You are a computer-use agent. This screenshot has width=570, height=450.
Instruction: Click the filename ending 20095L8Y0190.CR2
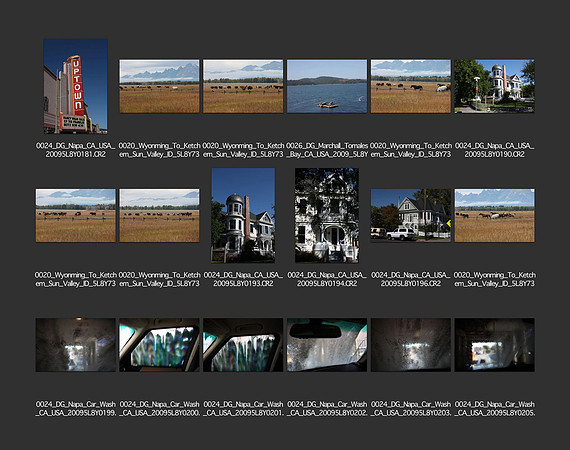click(x=494, y=150)
